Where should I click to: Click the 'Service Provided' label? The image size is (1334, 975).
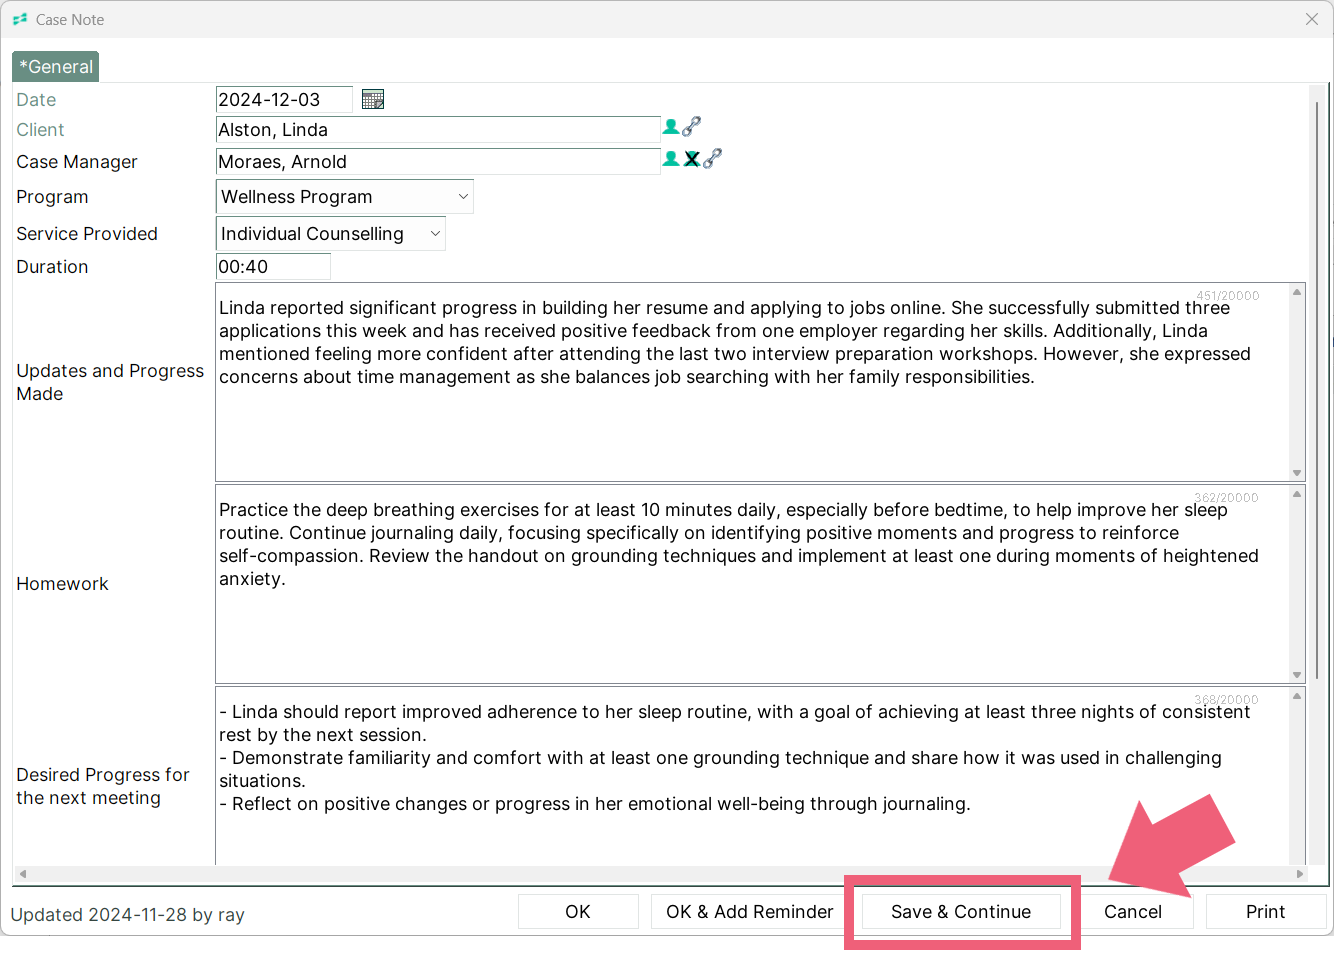[x=87, y=234]
